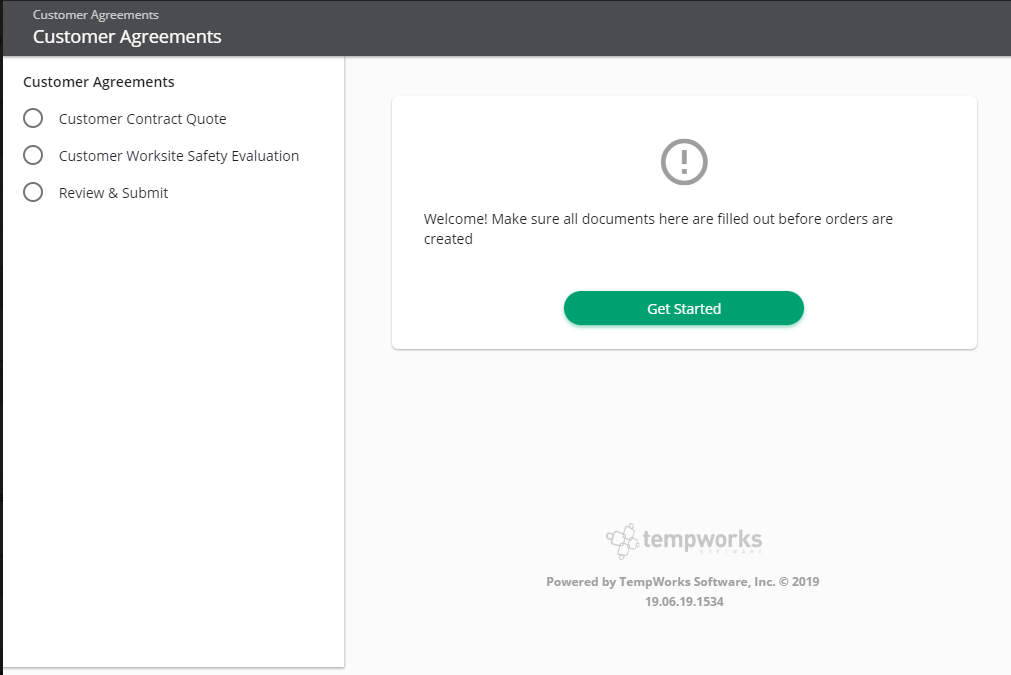The image size is (1011, 675).
Task: Click the version number 19.06.19.1534
Action: click(x=684, y=602)
